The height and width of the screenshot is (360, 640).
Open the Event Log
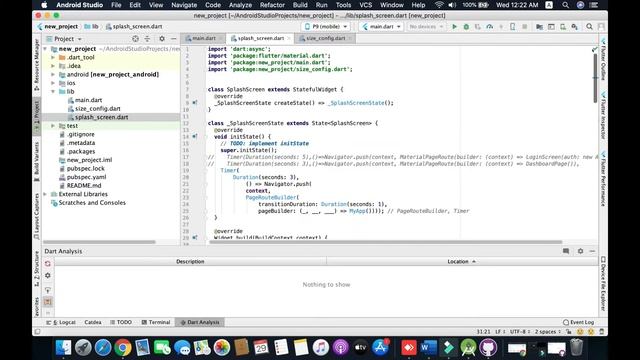tap(578, 322)
